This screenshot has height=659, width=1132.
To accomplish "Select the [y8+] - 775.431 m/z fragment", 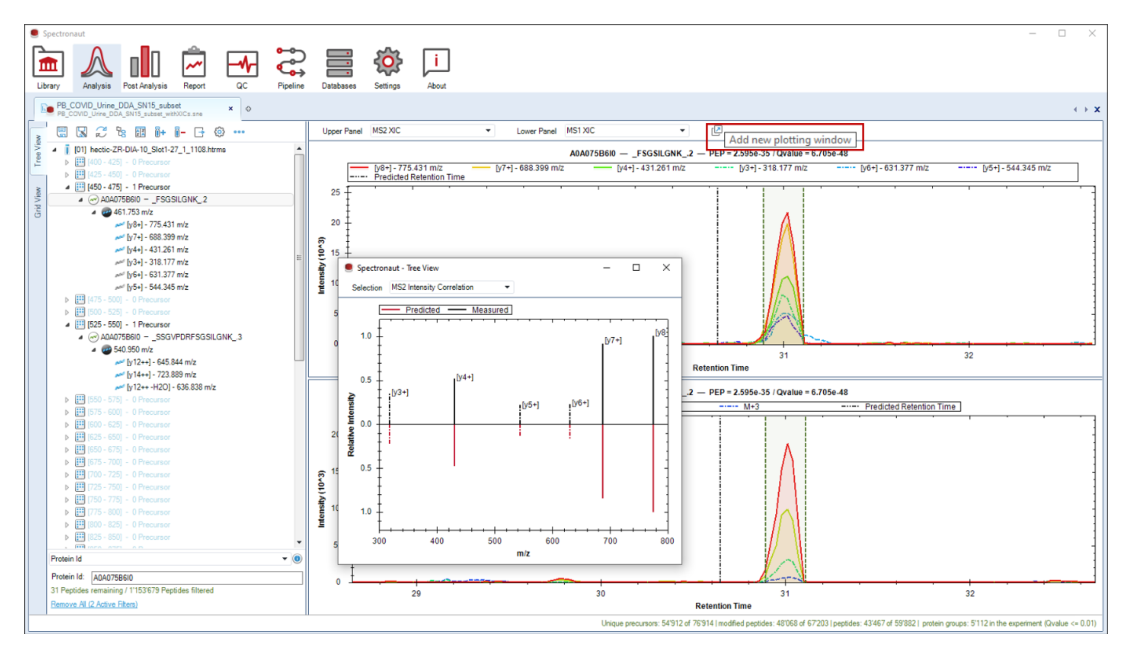I will pos(157,224).
